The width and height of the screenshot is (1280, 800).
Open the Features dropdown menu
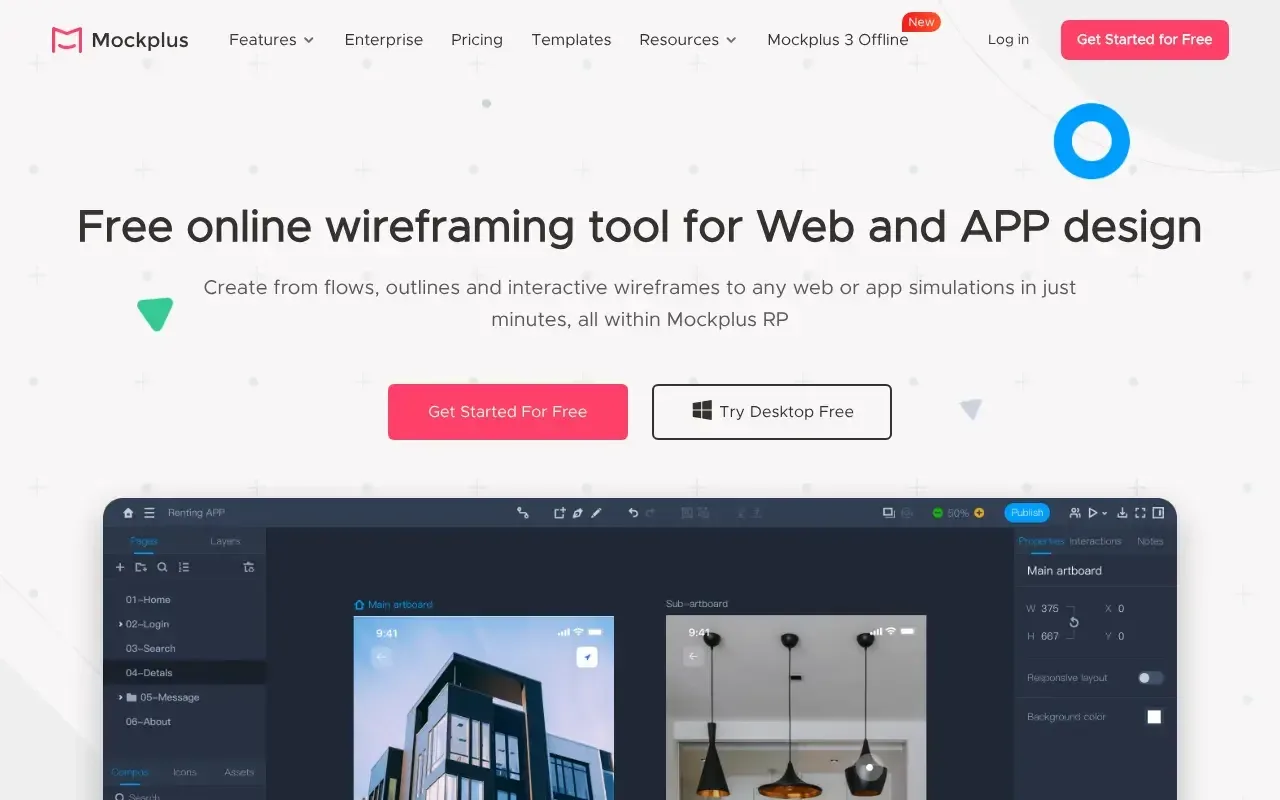pos(271,40)
